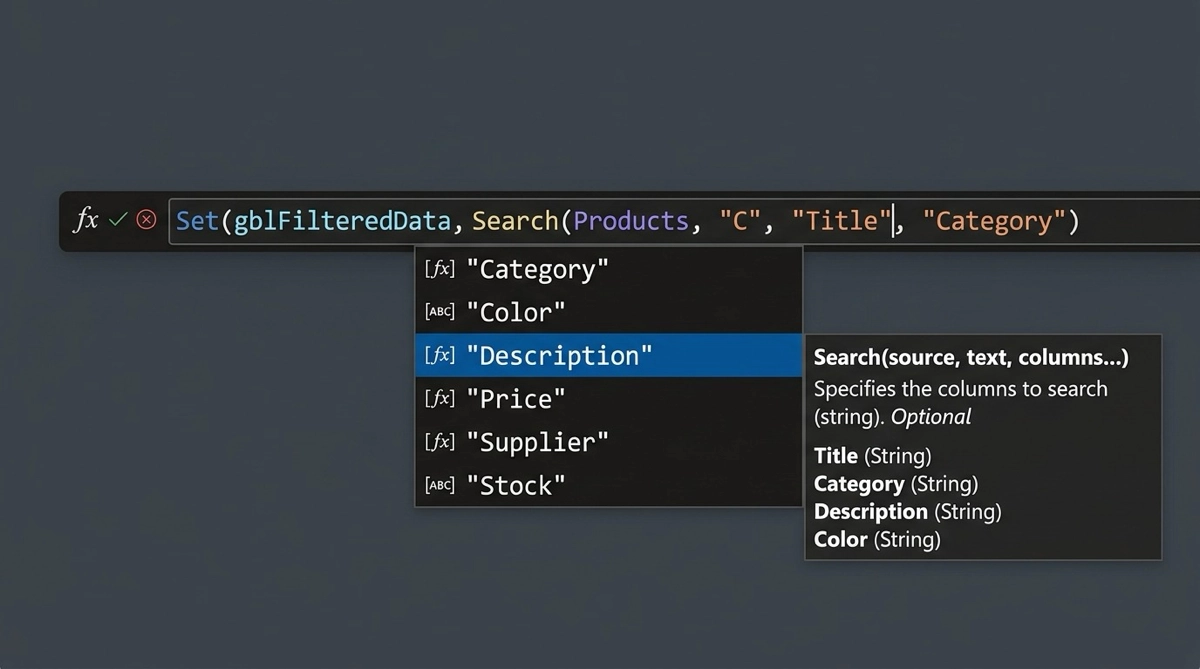Click the ABC icon beside "Stock" suggestion
The image size is (1200, 669).
click(x=439, y=485)
